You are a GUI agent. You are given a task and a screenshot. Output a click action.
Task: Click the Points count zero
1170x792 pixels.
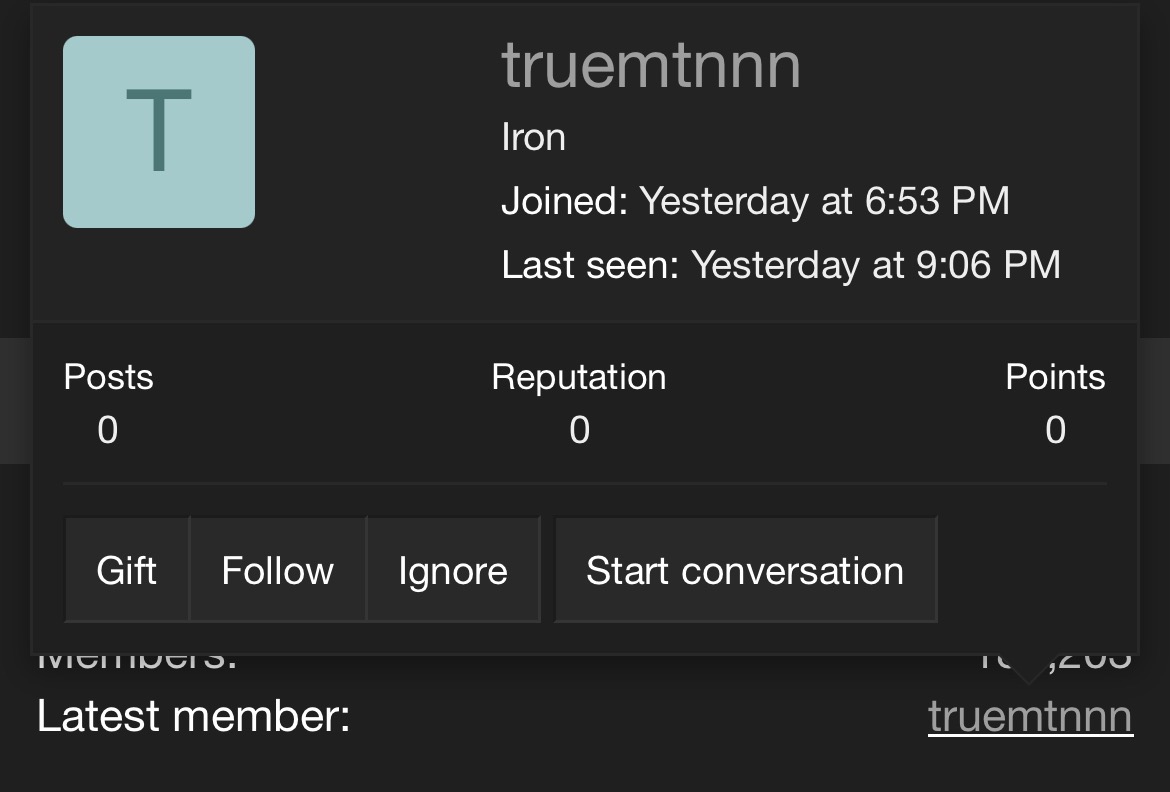(x=1056, y=430)
